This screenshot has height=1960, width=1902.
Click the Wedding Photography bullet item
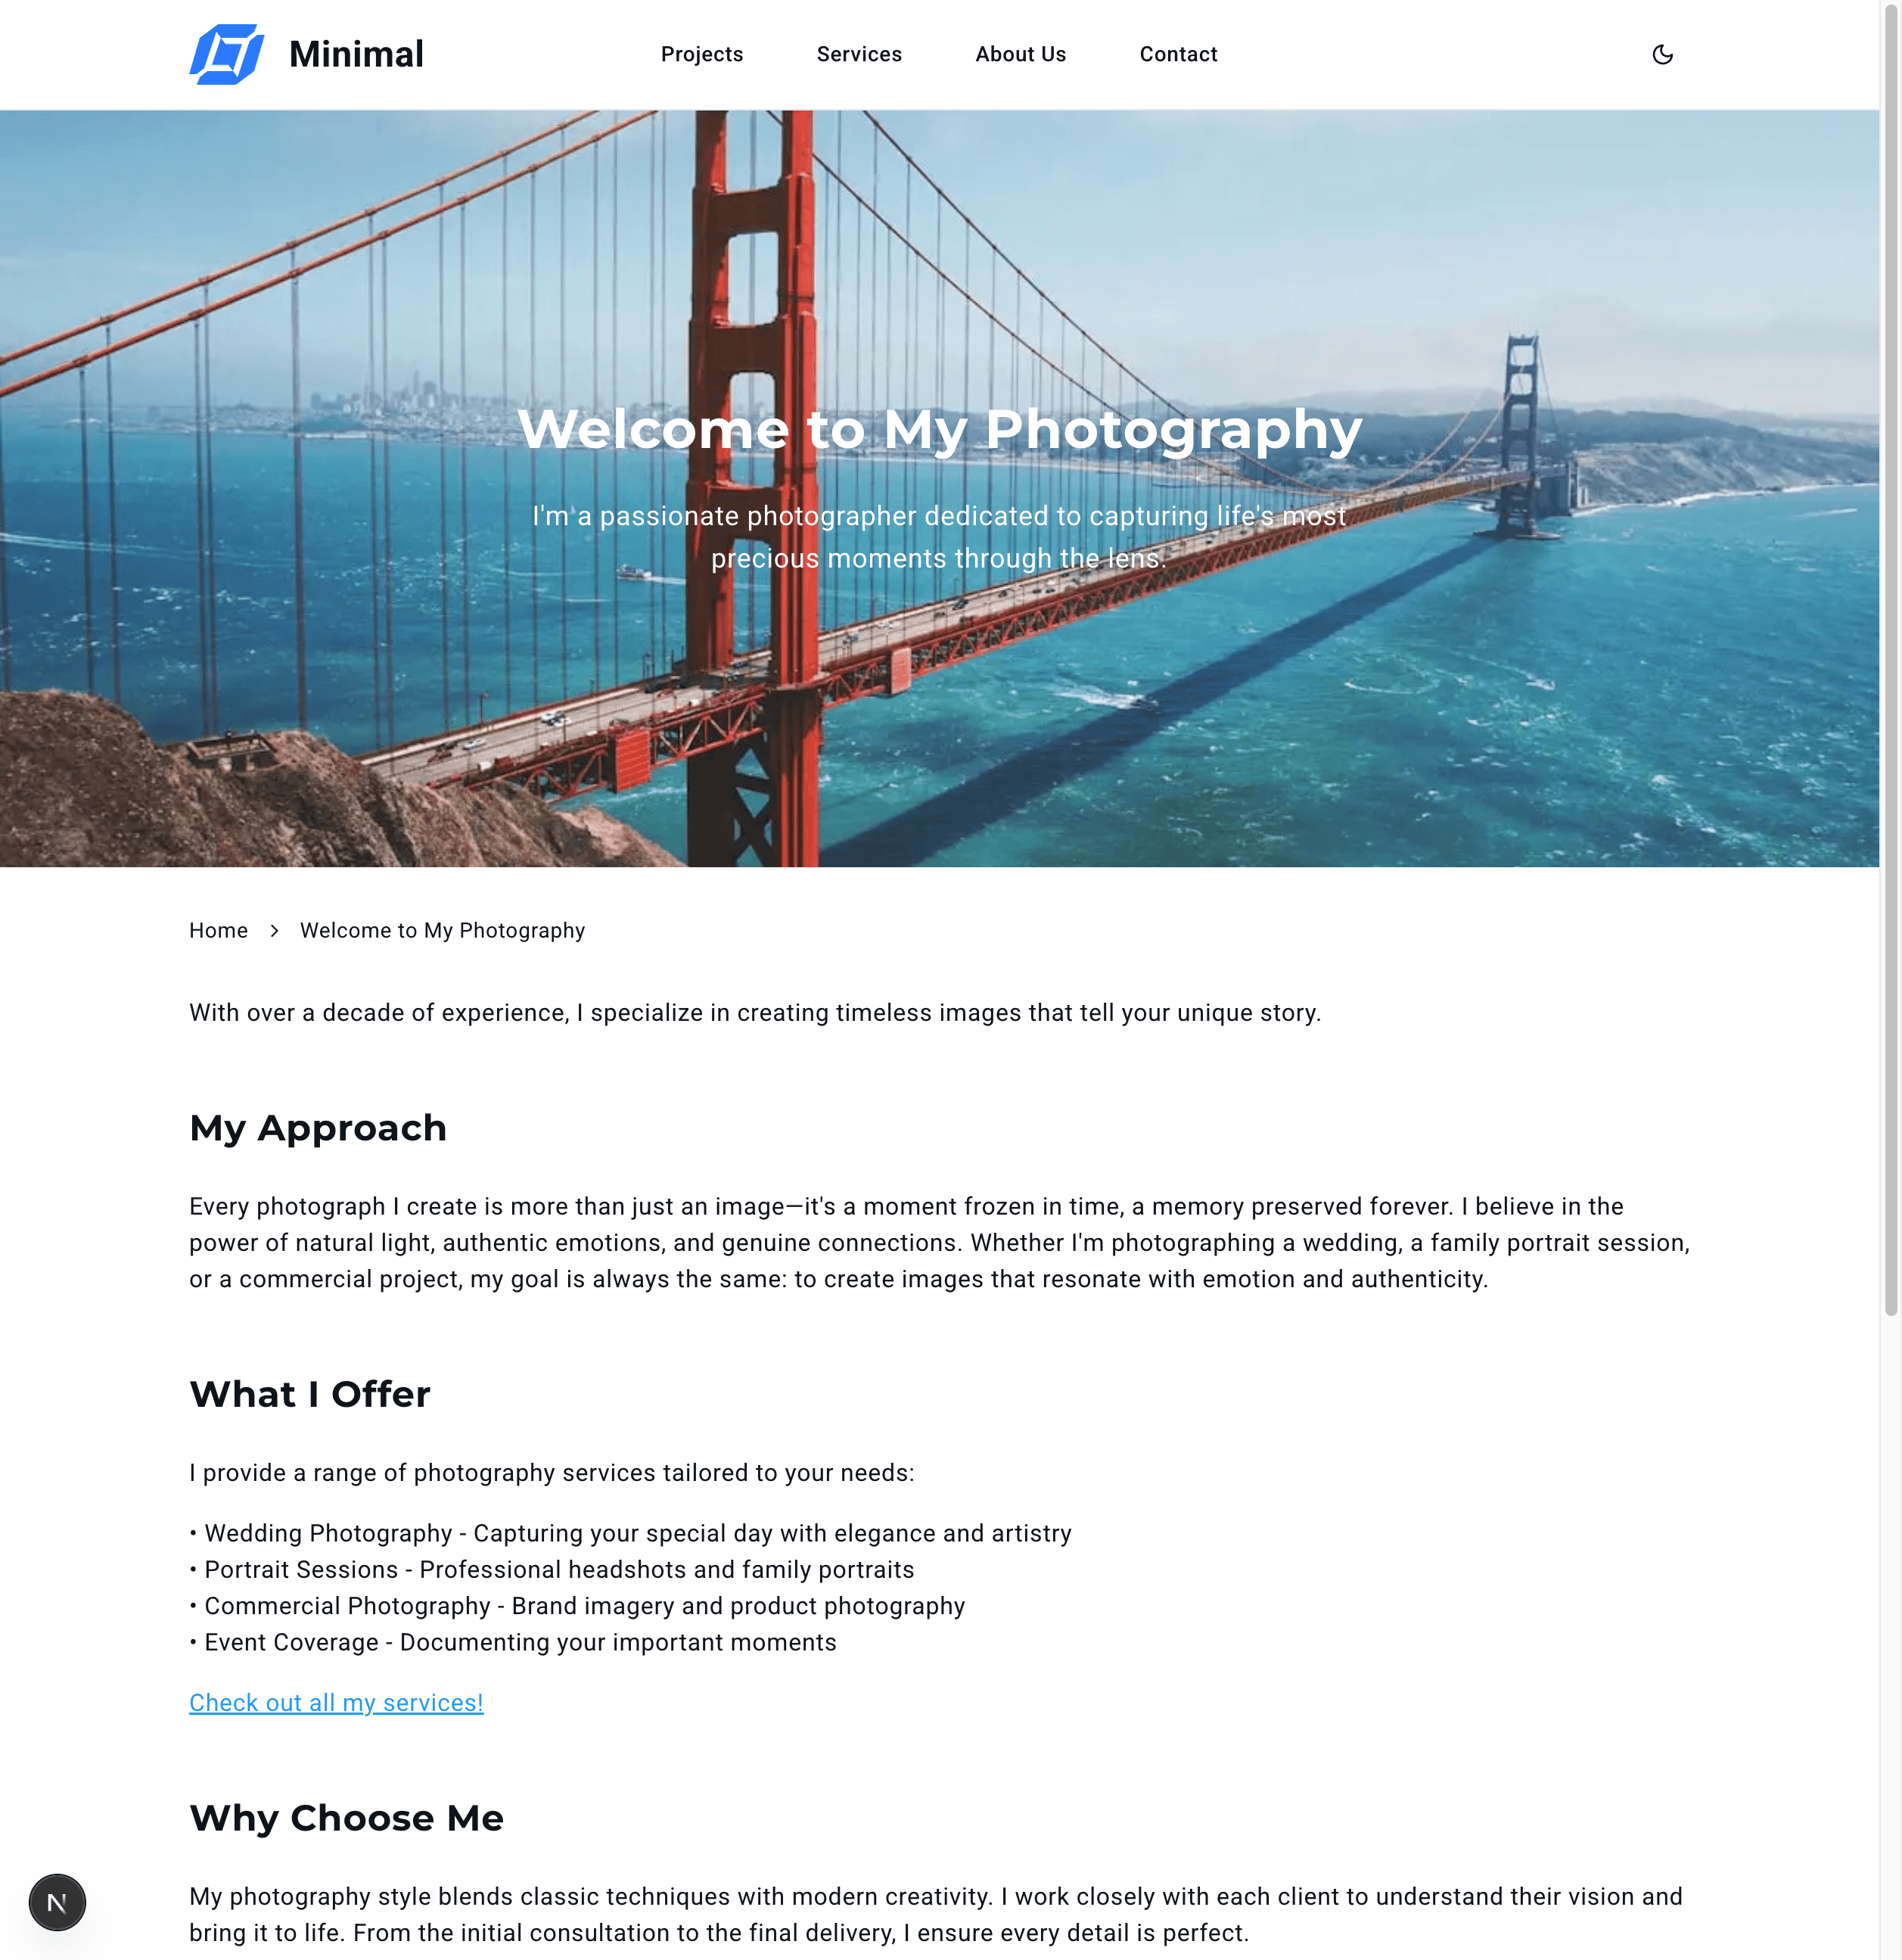point(630,1533)
